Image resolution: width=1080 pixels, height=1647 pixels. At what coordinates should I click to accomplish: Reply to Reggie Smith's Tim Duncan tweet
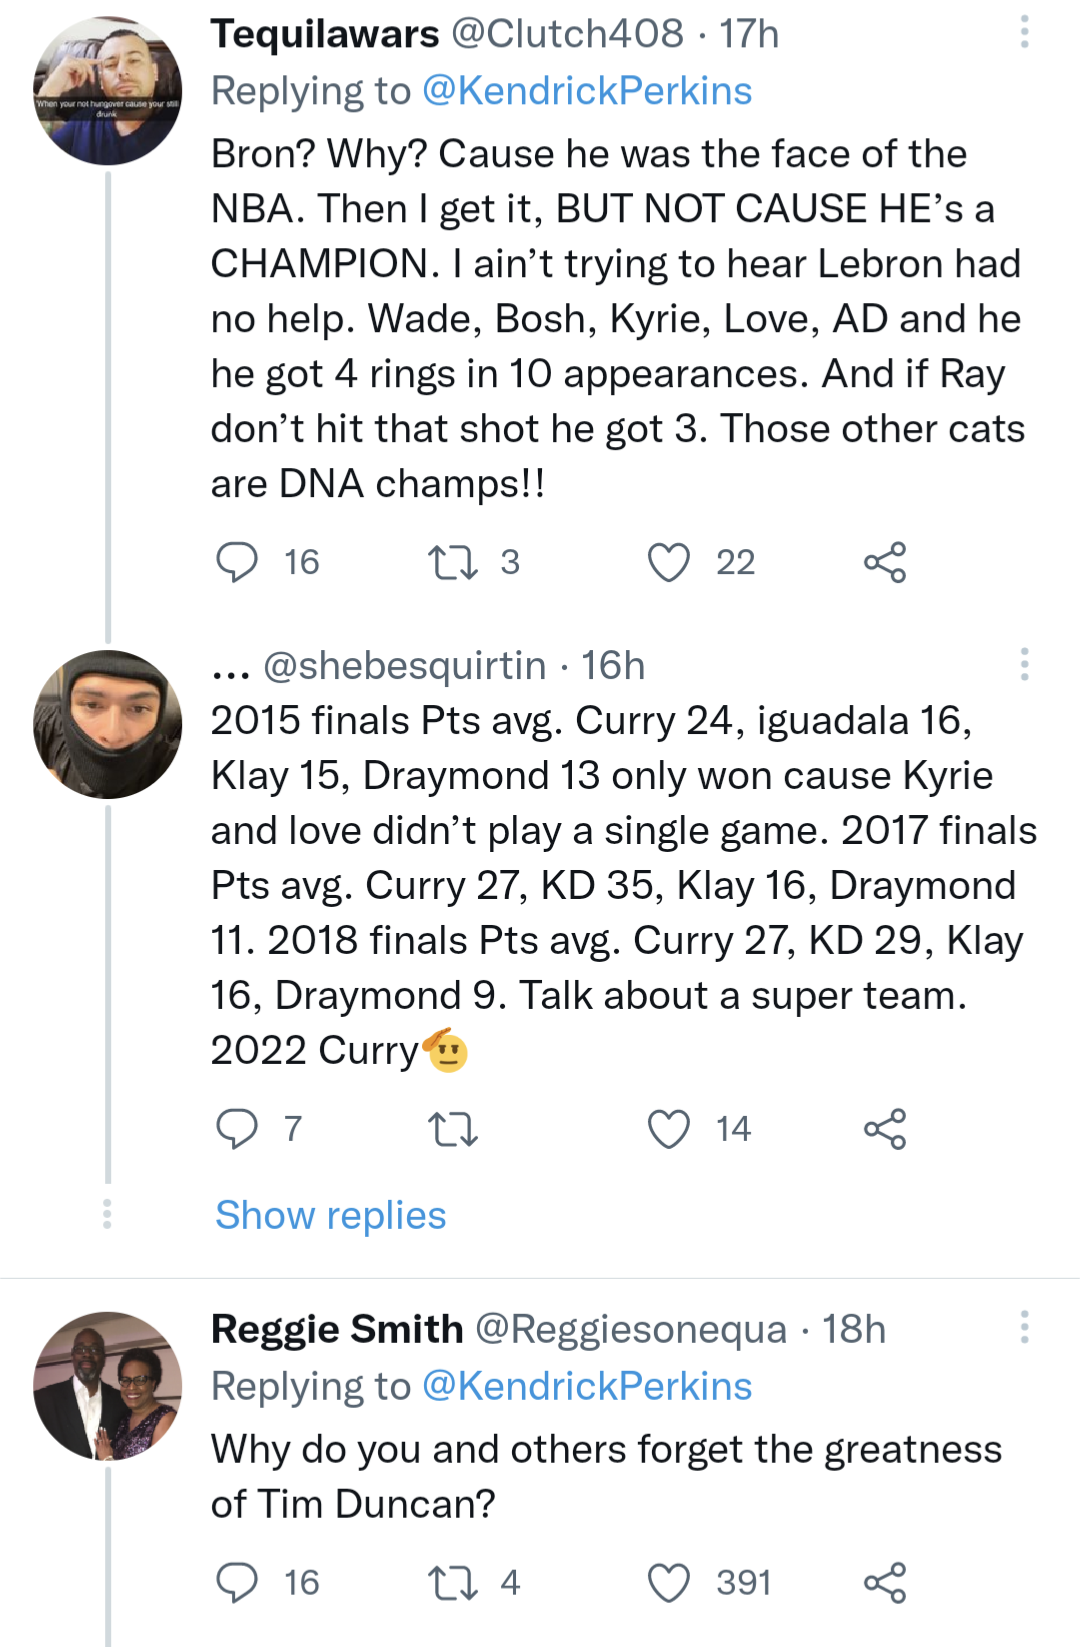(237, 1583)
